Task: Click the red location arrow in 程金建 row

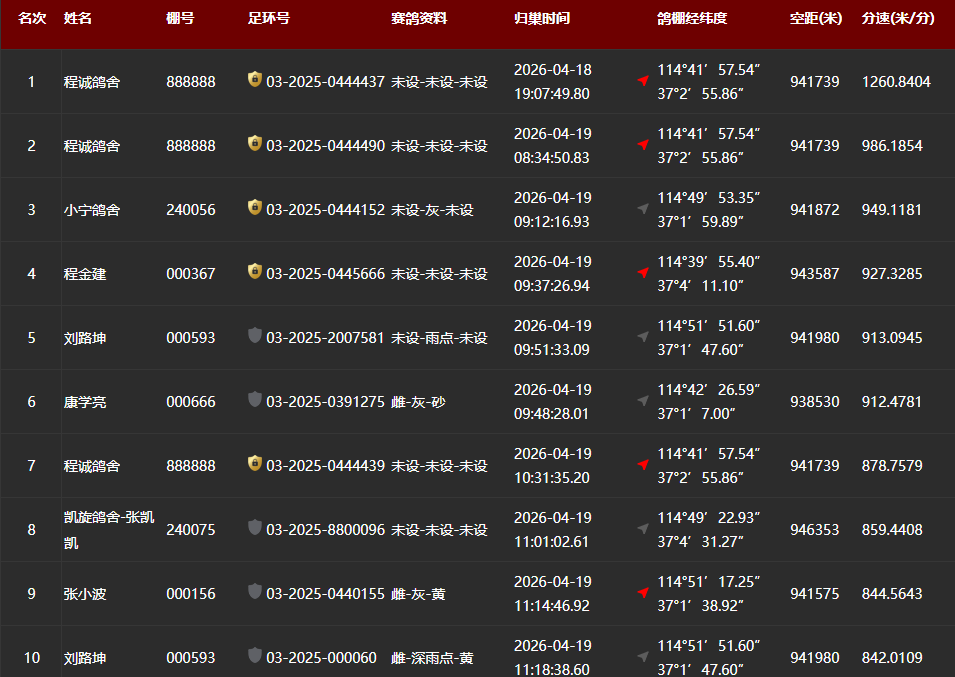Action: click(x=643, y=272)
